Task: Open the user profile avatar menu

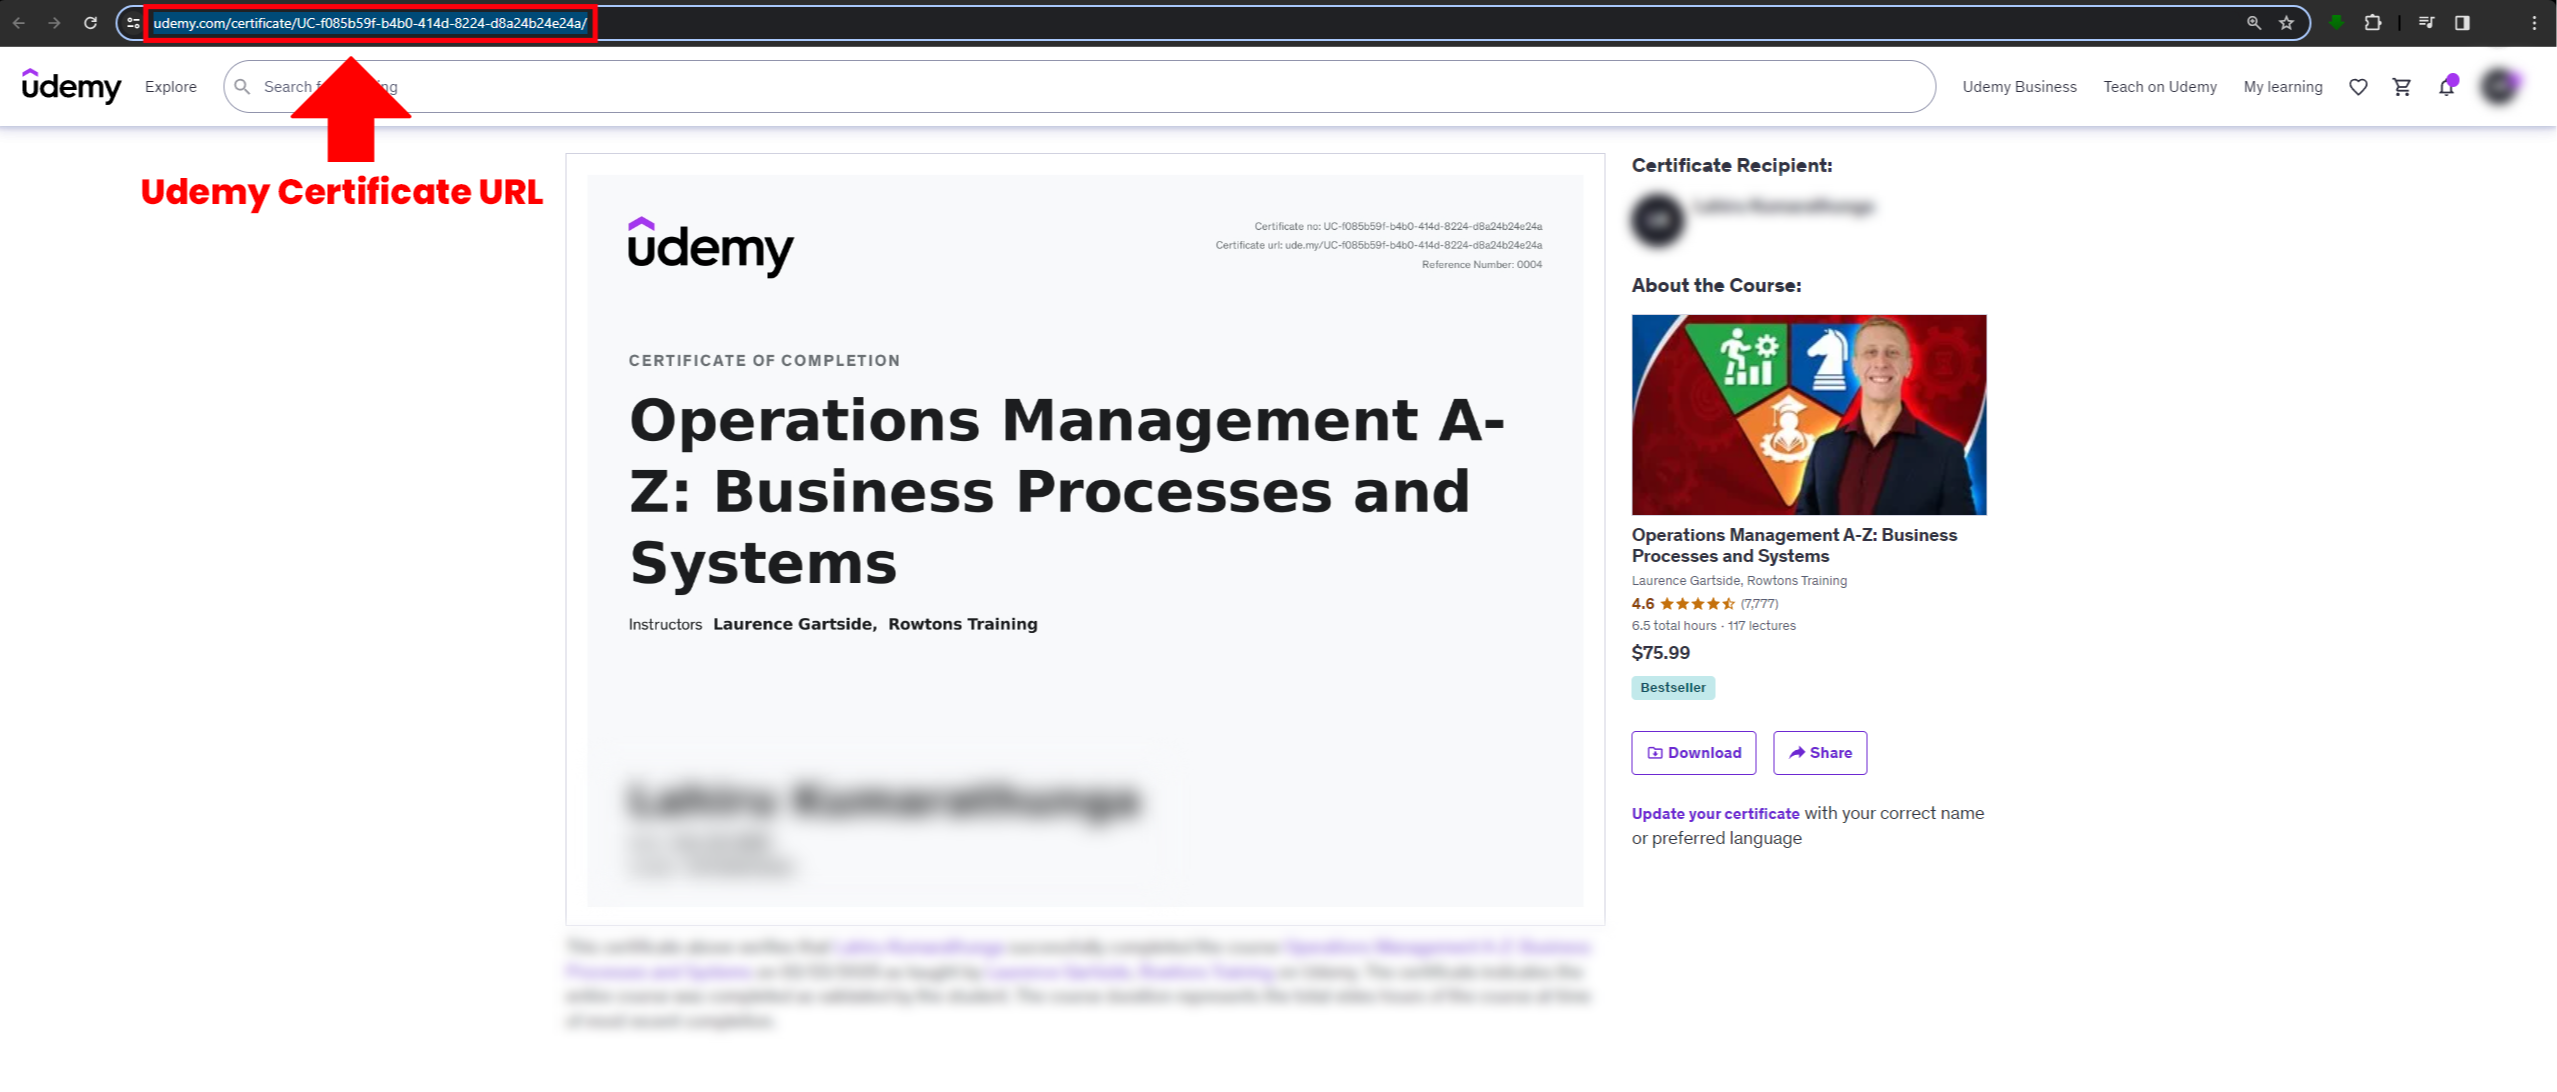Action: pos(2499,87)
